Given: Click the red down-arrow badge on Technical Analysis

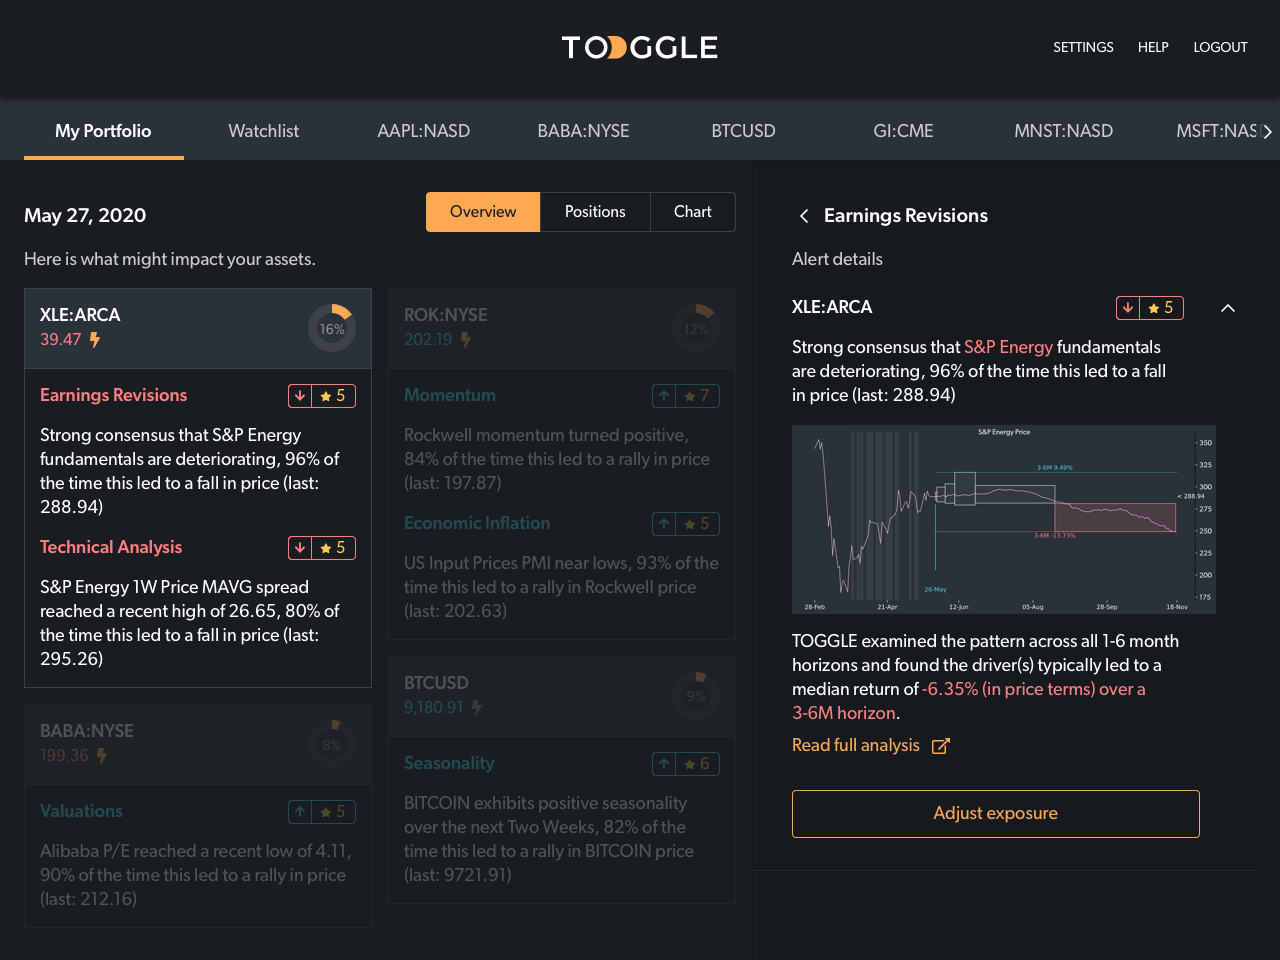Looking at the screenshot, I should 299,547.
